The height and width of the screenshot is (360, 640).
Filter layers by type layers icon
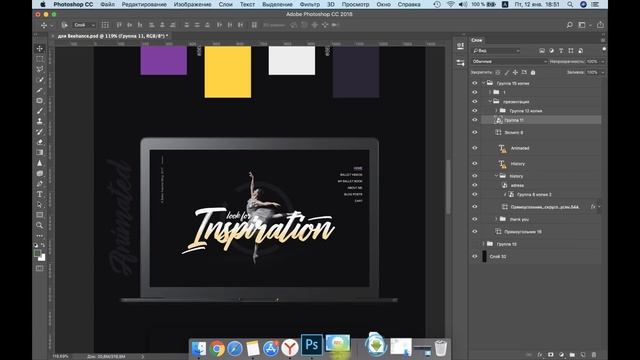[561, 51]
